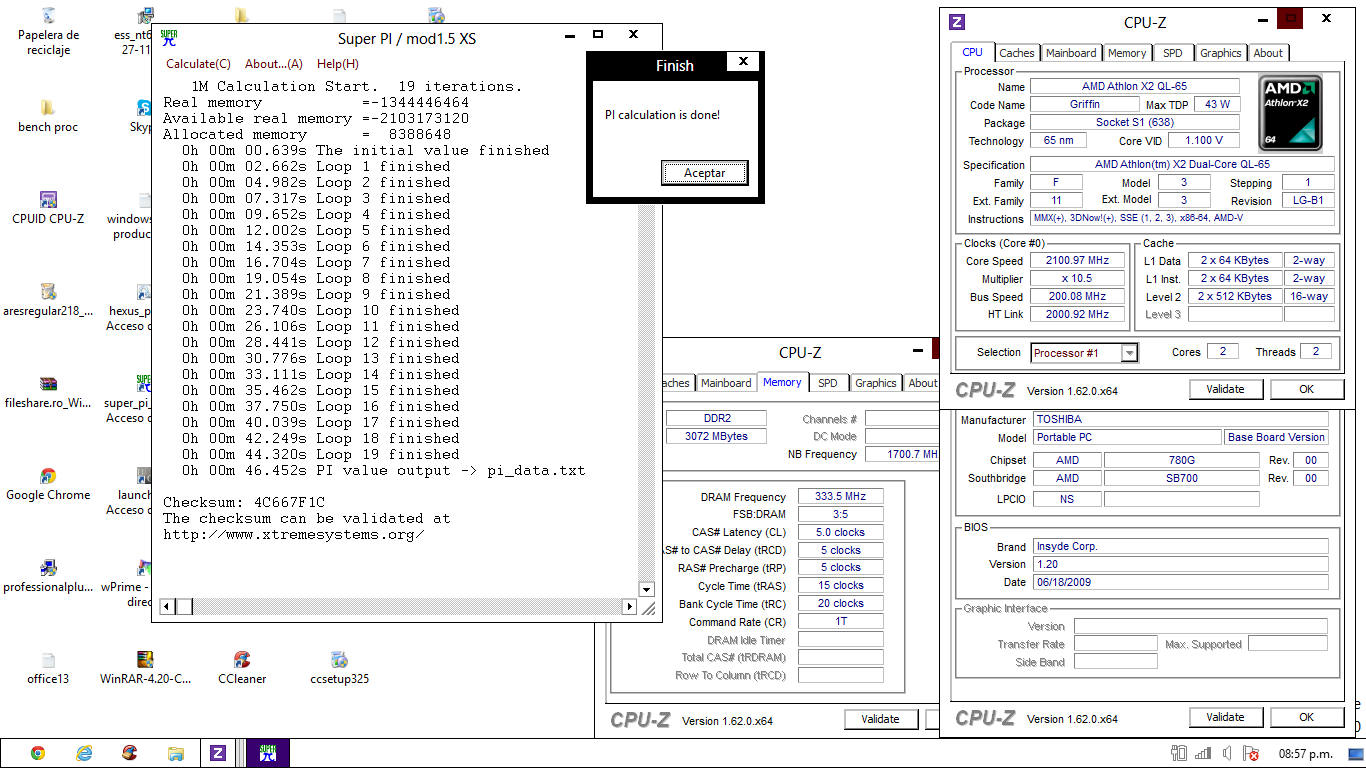1366x768 pixels.
Task: Click the volume icon in system tray
Action: 1228,753
